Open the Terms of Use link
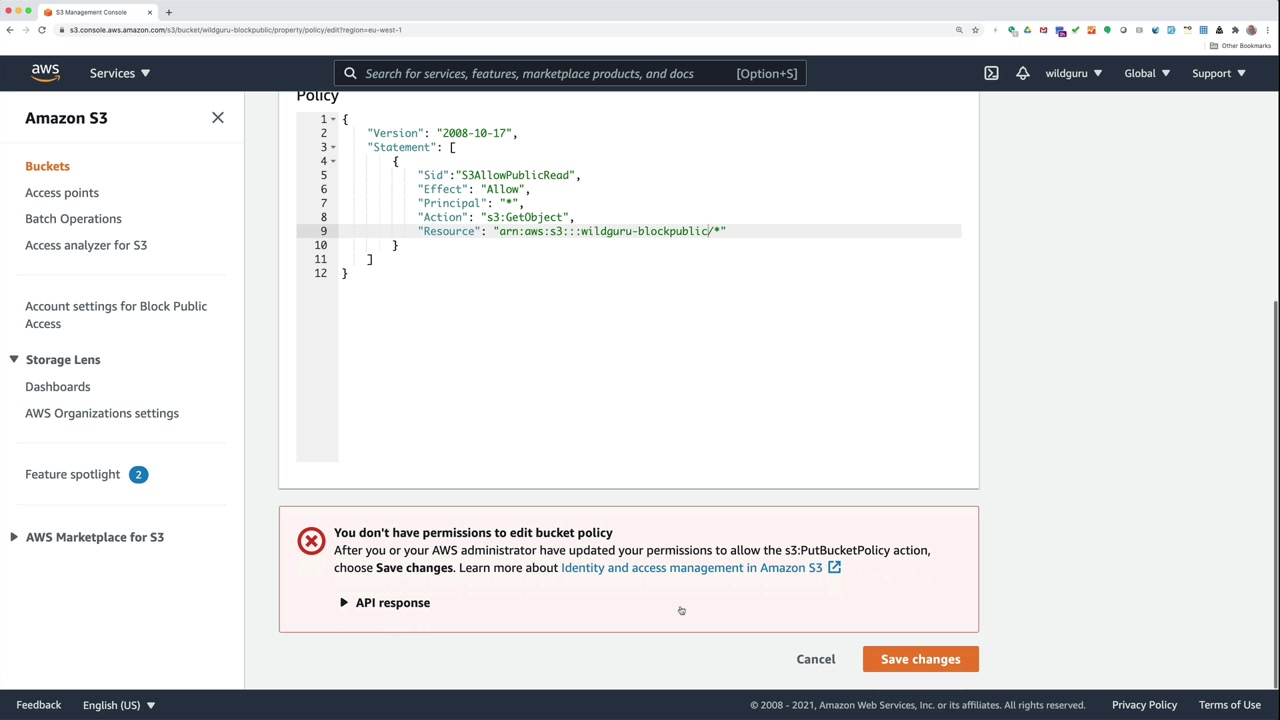Viewport: 1280px width, 720px height. click(1230, 705)
